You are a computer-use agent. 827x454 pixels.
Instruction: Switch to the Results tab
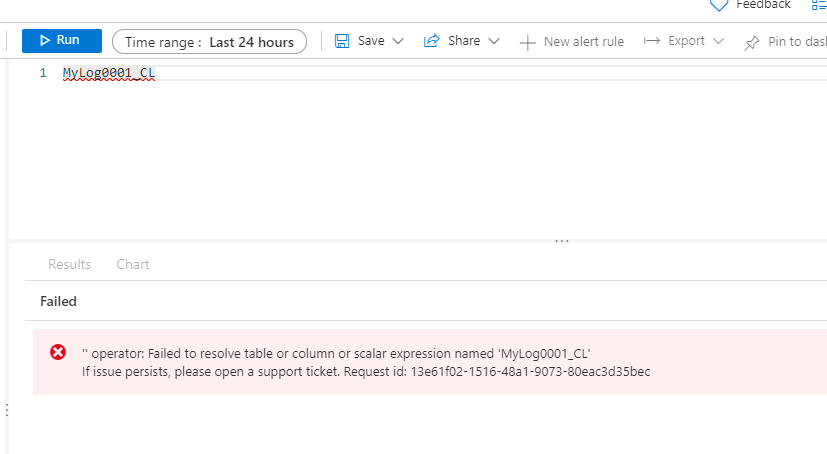69,264
